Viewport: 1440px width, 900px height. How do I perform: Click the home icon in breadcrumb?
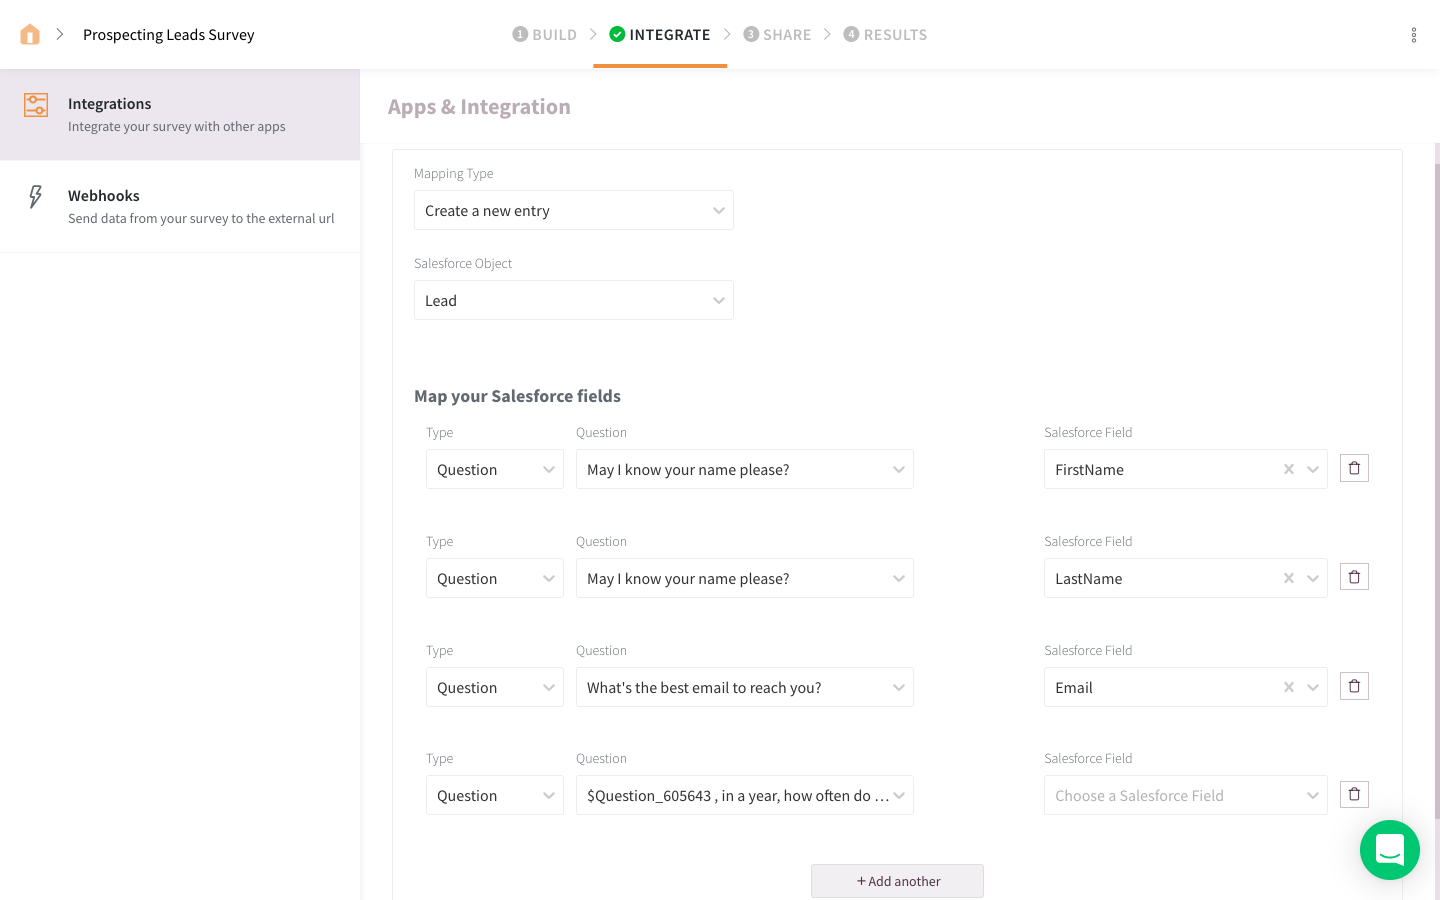30,35
